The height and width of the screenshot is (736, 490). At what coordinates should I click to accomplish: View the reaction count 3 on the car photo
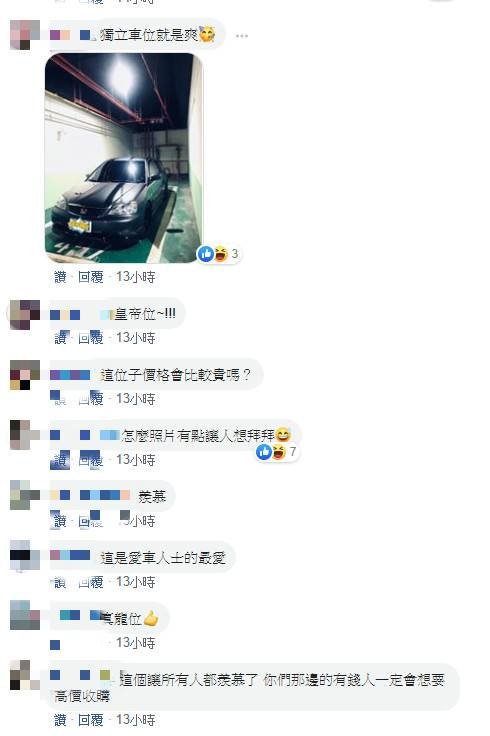point(235,254)
